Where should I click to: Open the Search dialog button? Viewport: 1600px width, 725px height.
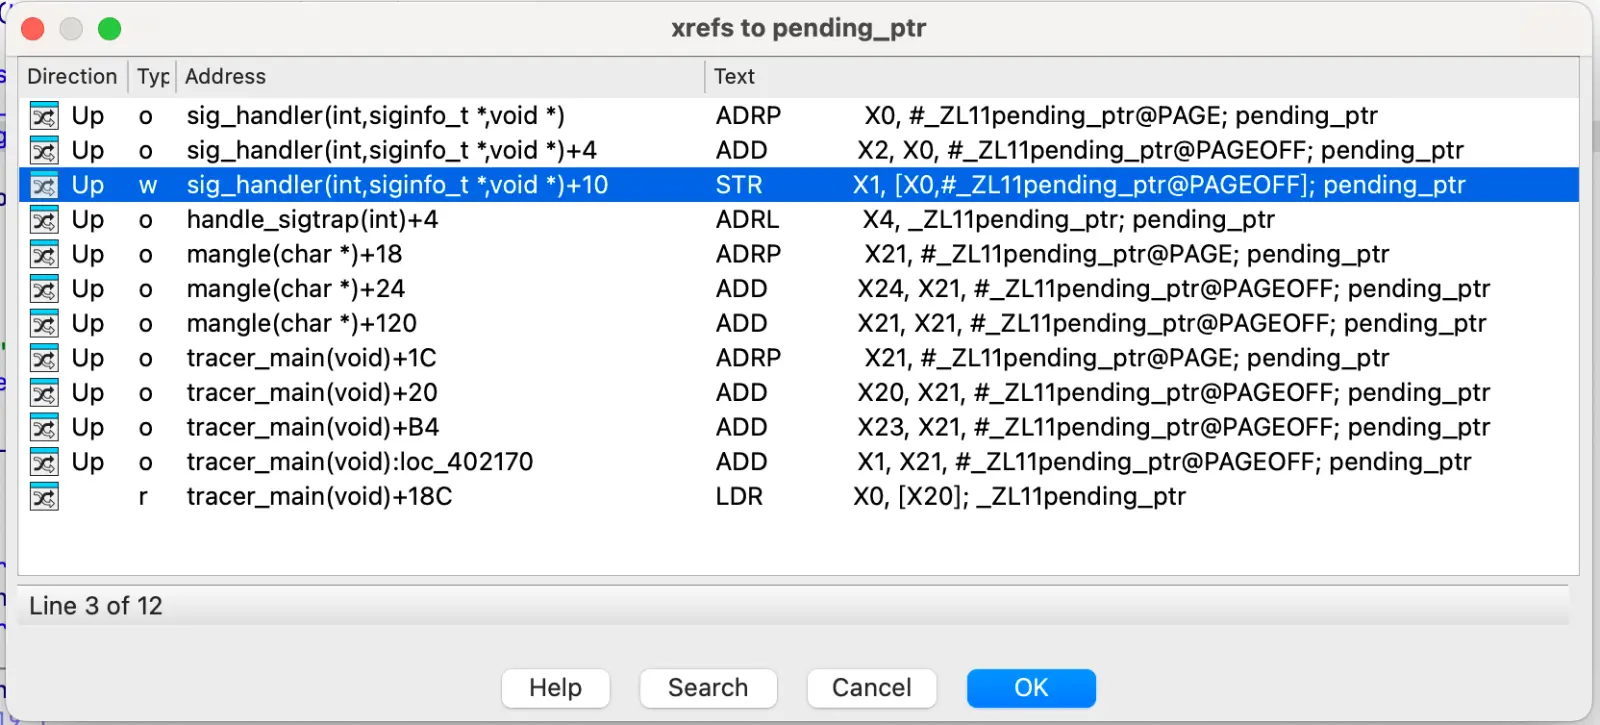(708, 688)
